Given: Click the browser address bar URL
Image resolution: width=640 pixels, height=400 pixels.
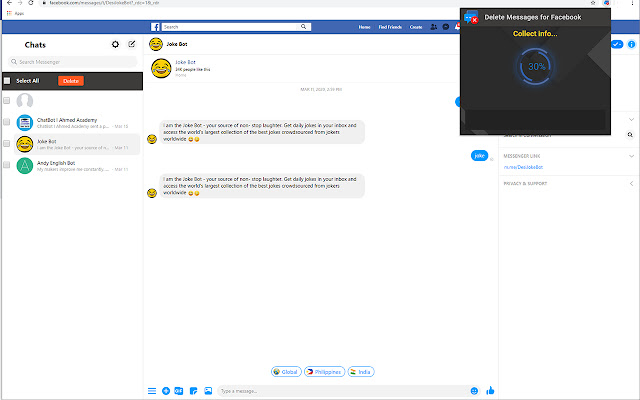Looking at the screenshot, I should 104,2.
